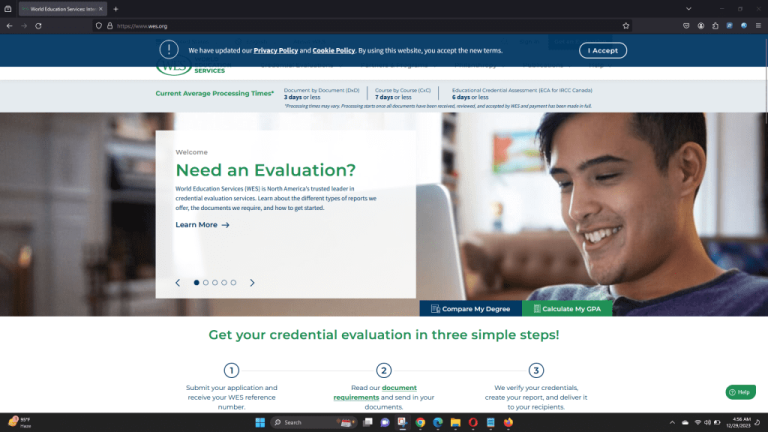Select the first carousel dot
Viewport: 768px width, 432px height.
[196, 283]
